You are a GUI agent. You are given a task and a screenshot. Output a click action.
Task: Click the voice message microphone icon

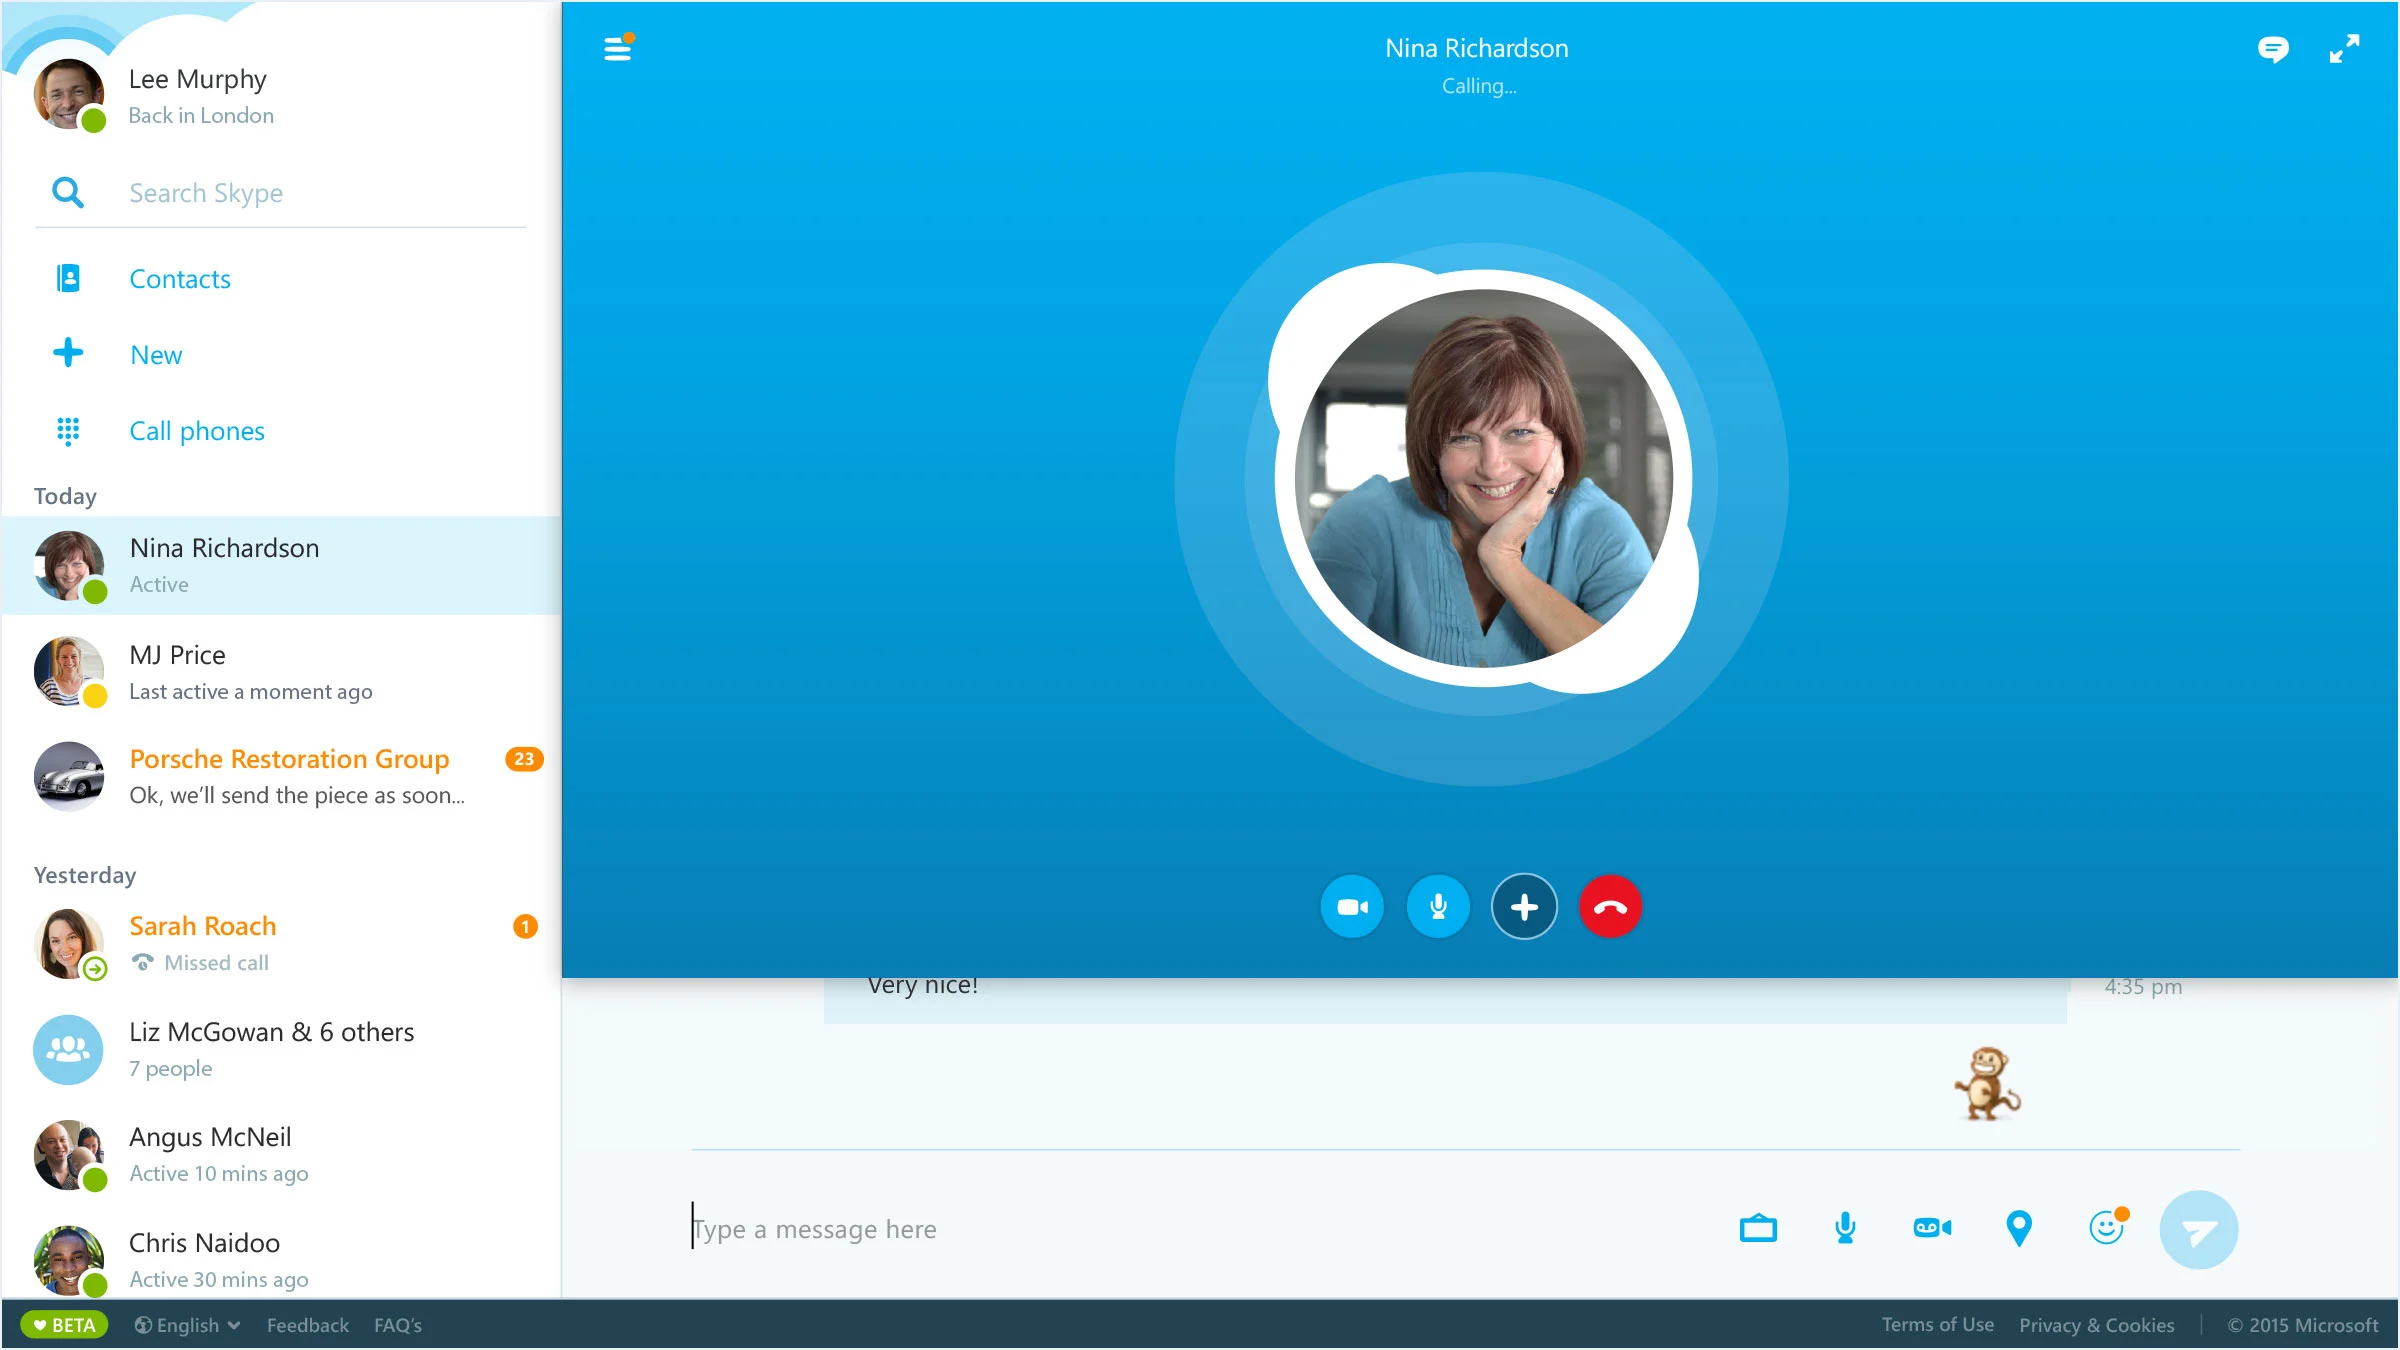click(1845, 1228)
